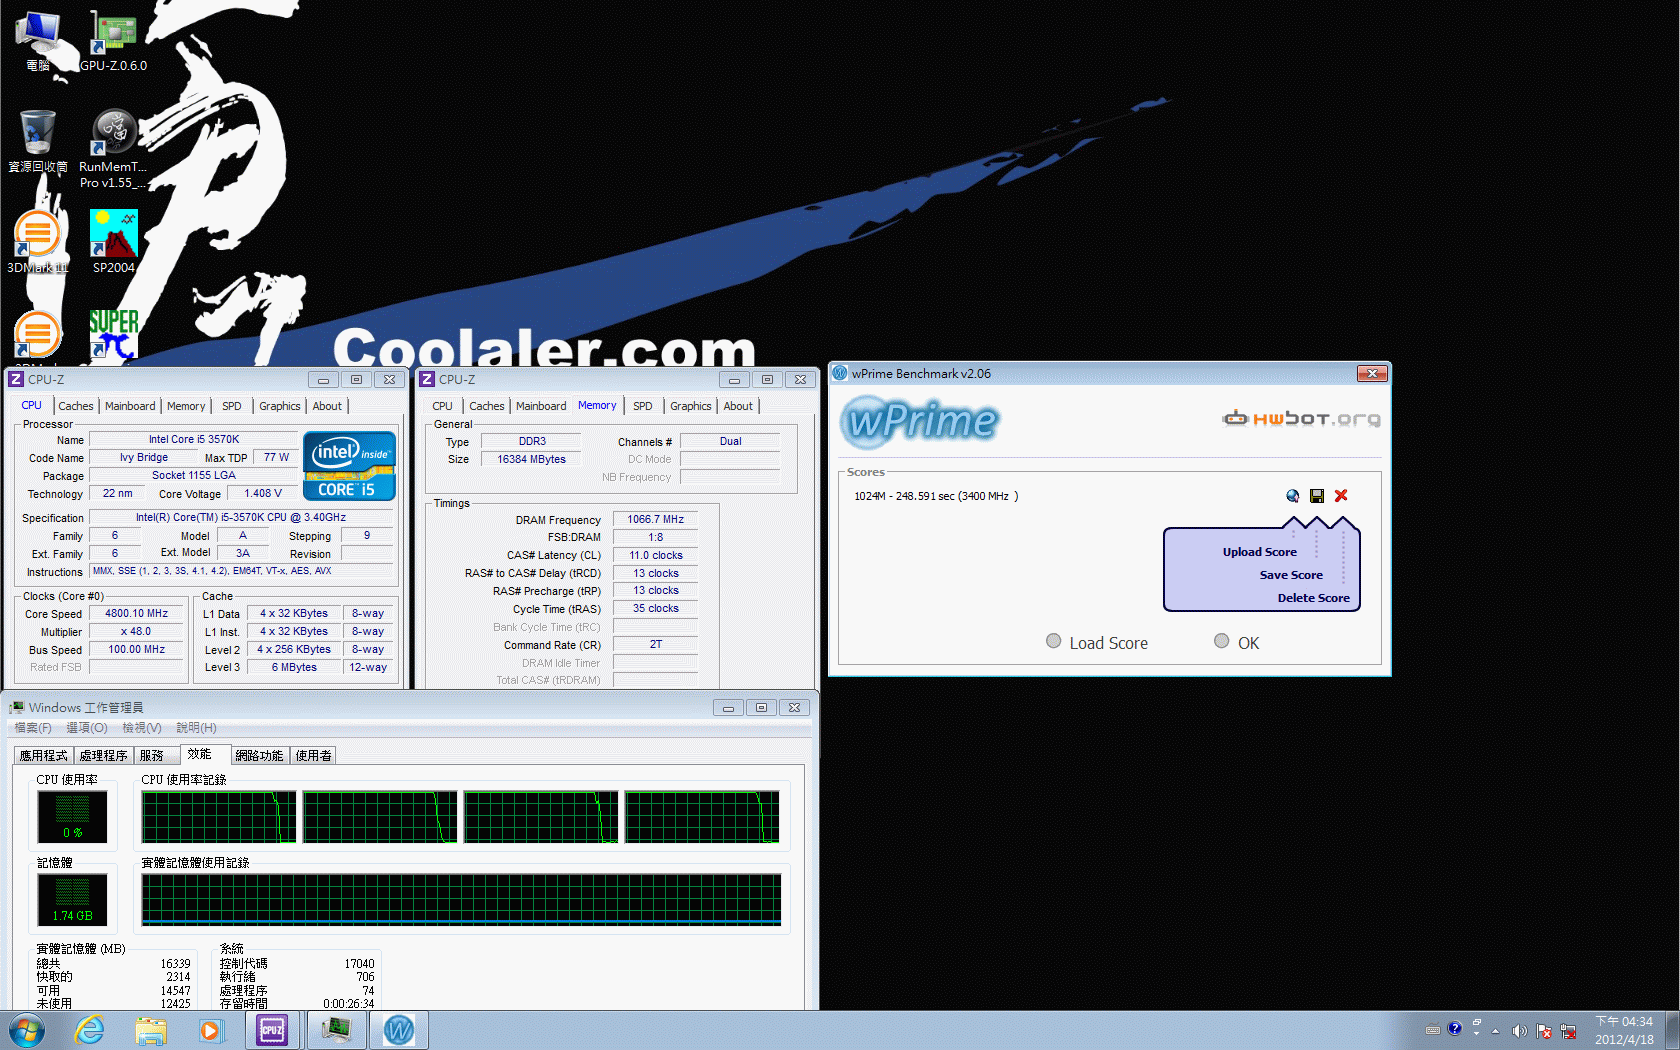The image size is (1680, 1050).
Task: Switch to 應用程式 tab in Task Manager
Action: (44, 756)
